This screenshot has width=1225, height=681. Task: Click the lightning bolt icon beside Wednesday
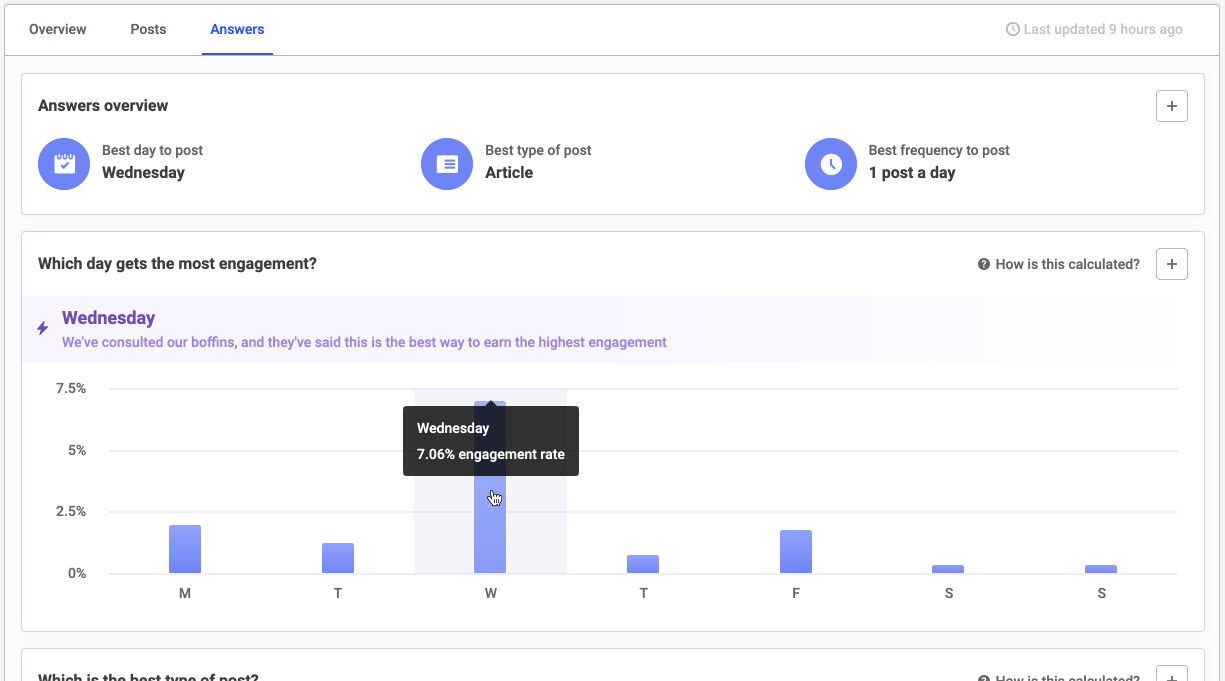tap(41, 328)
